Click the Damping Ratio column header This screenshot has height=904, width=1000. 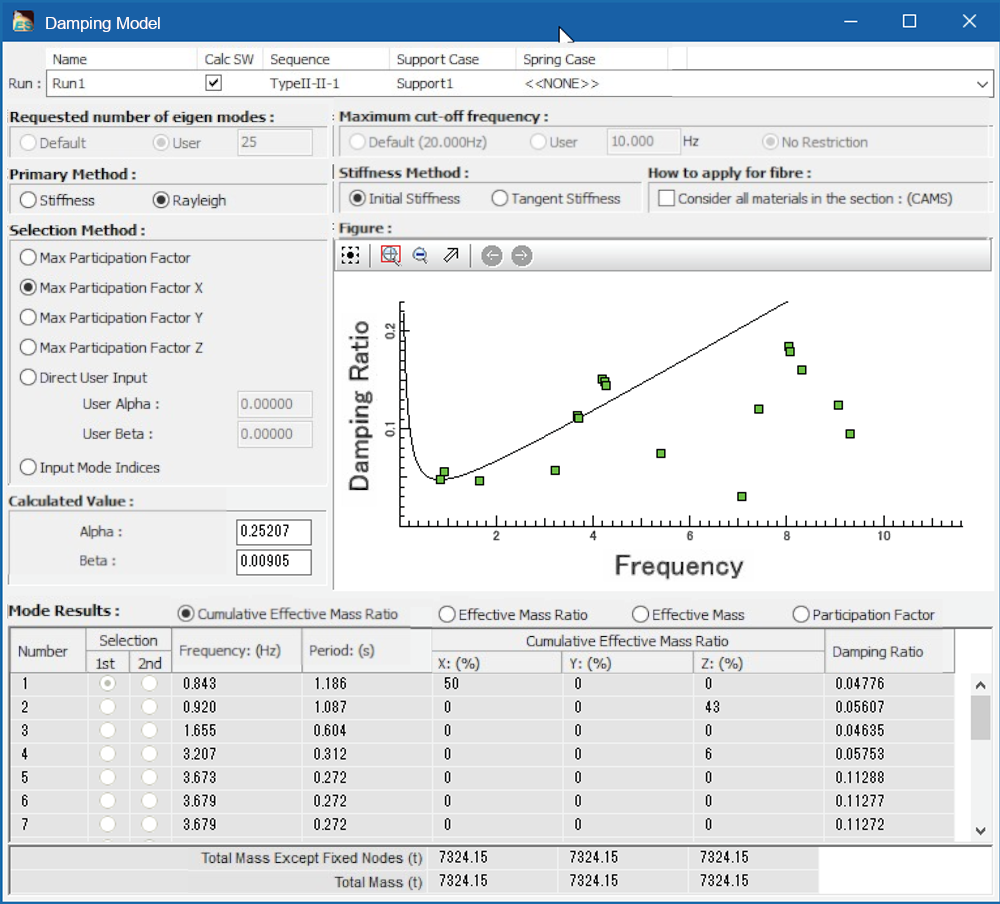[889, 651]
